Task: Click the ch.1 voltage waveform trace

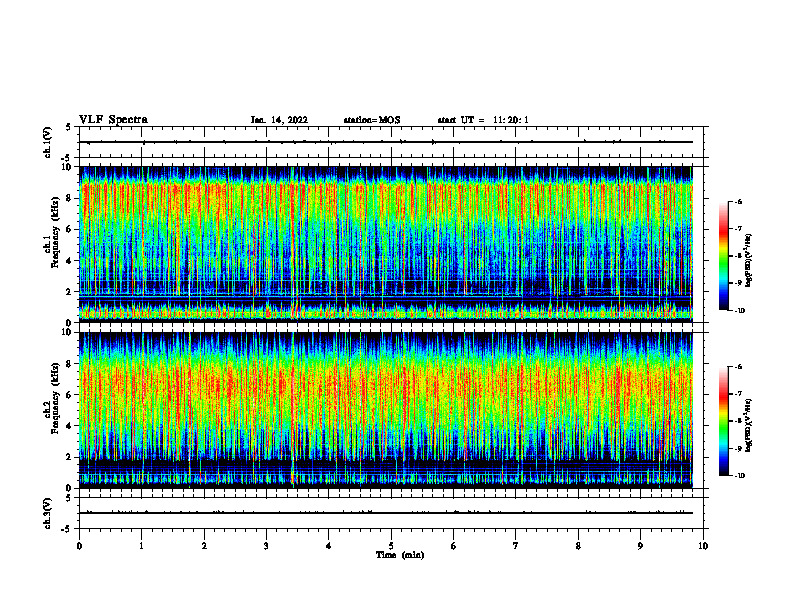Action: [x=386, y=142]
